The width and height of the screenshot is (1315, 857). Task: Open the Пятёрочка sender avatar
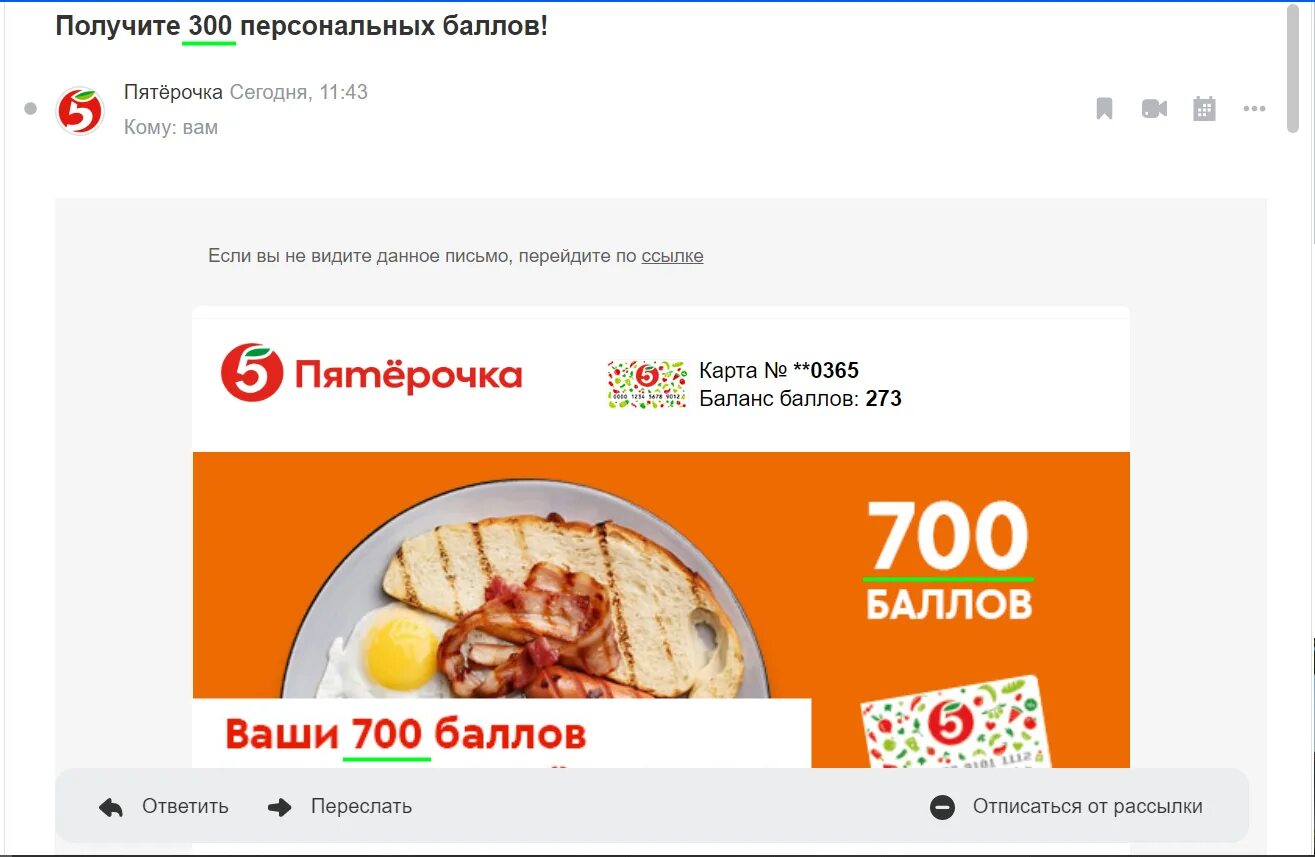click(80, 111)
